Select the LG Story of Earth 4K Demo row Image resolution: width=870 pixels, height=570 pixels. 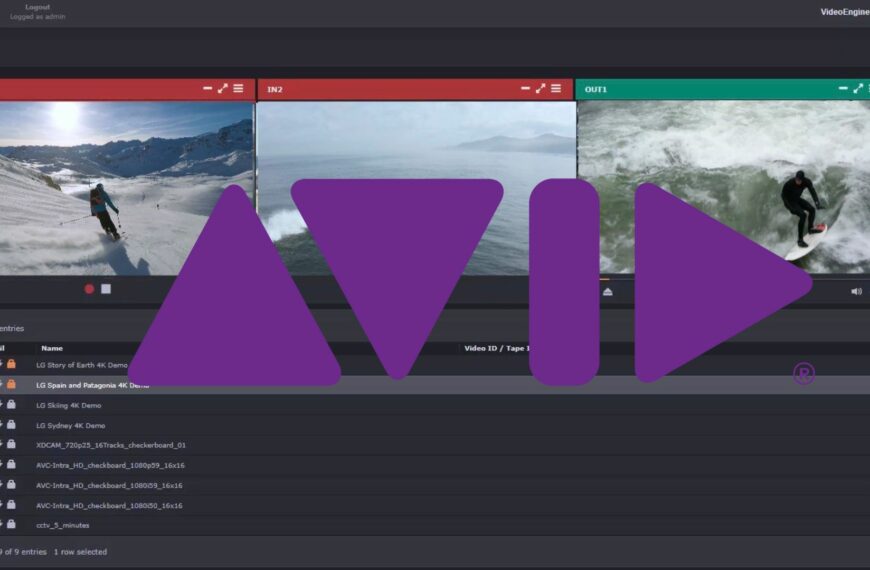tap(435, 365)
